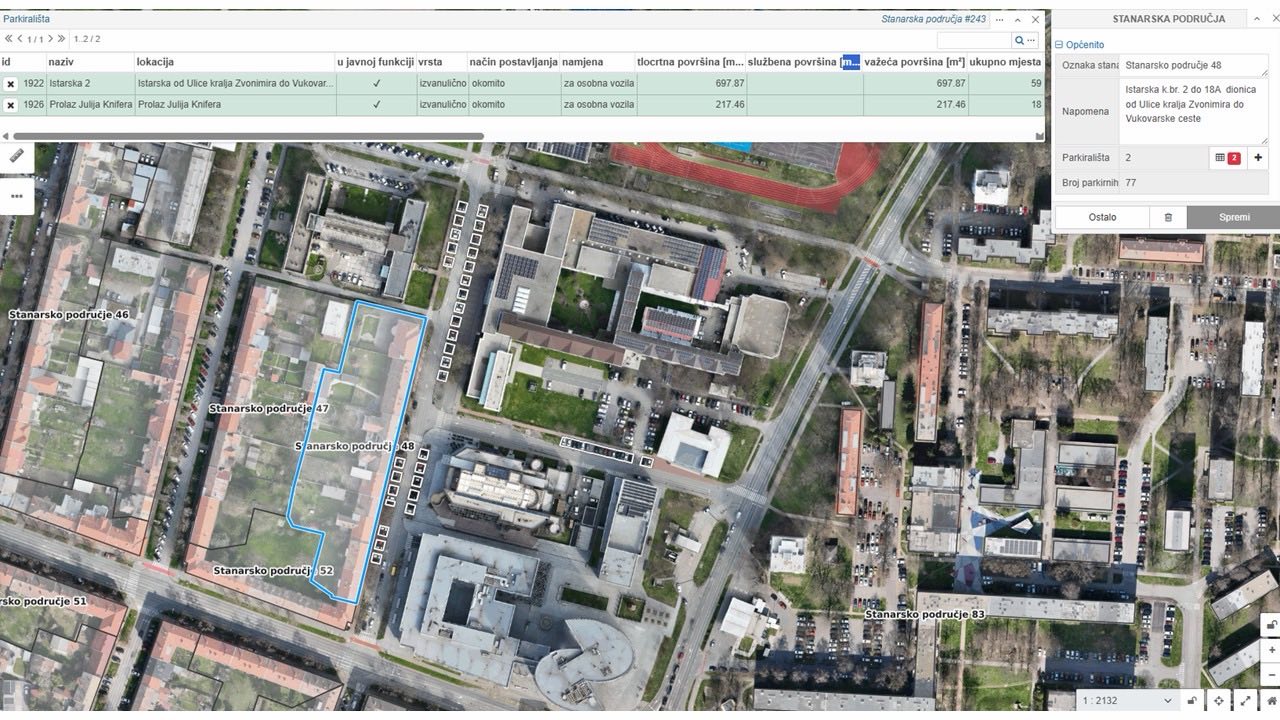The height and width of the screenshot is (720, 1280).
Task: Go to previous page of Parkirališta table
Action: click(21, 39)
